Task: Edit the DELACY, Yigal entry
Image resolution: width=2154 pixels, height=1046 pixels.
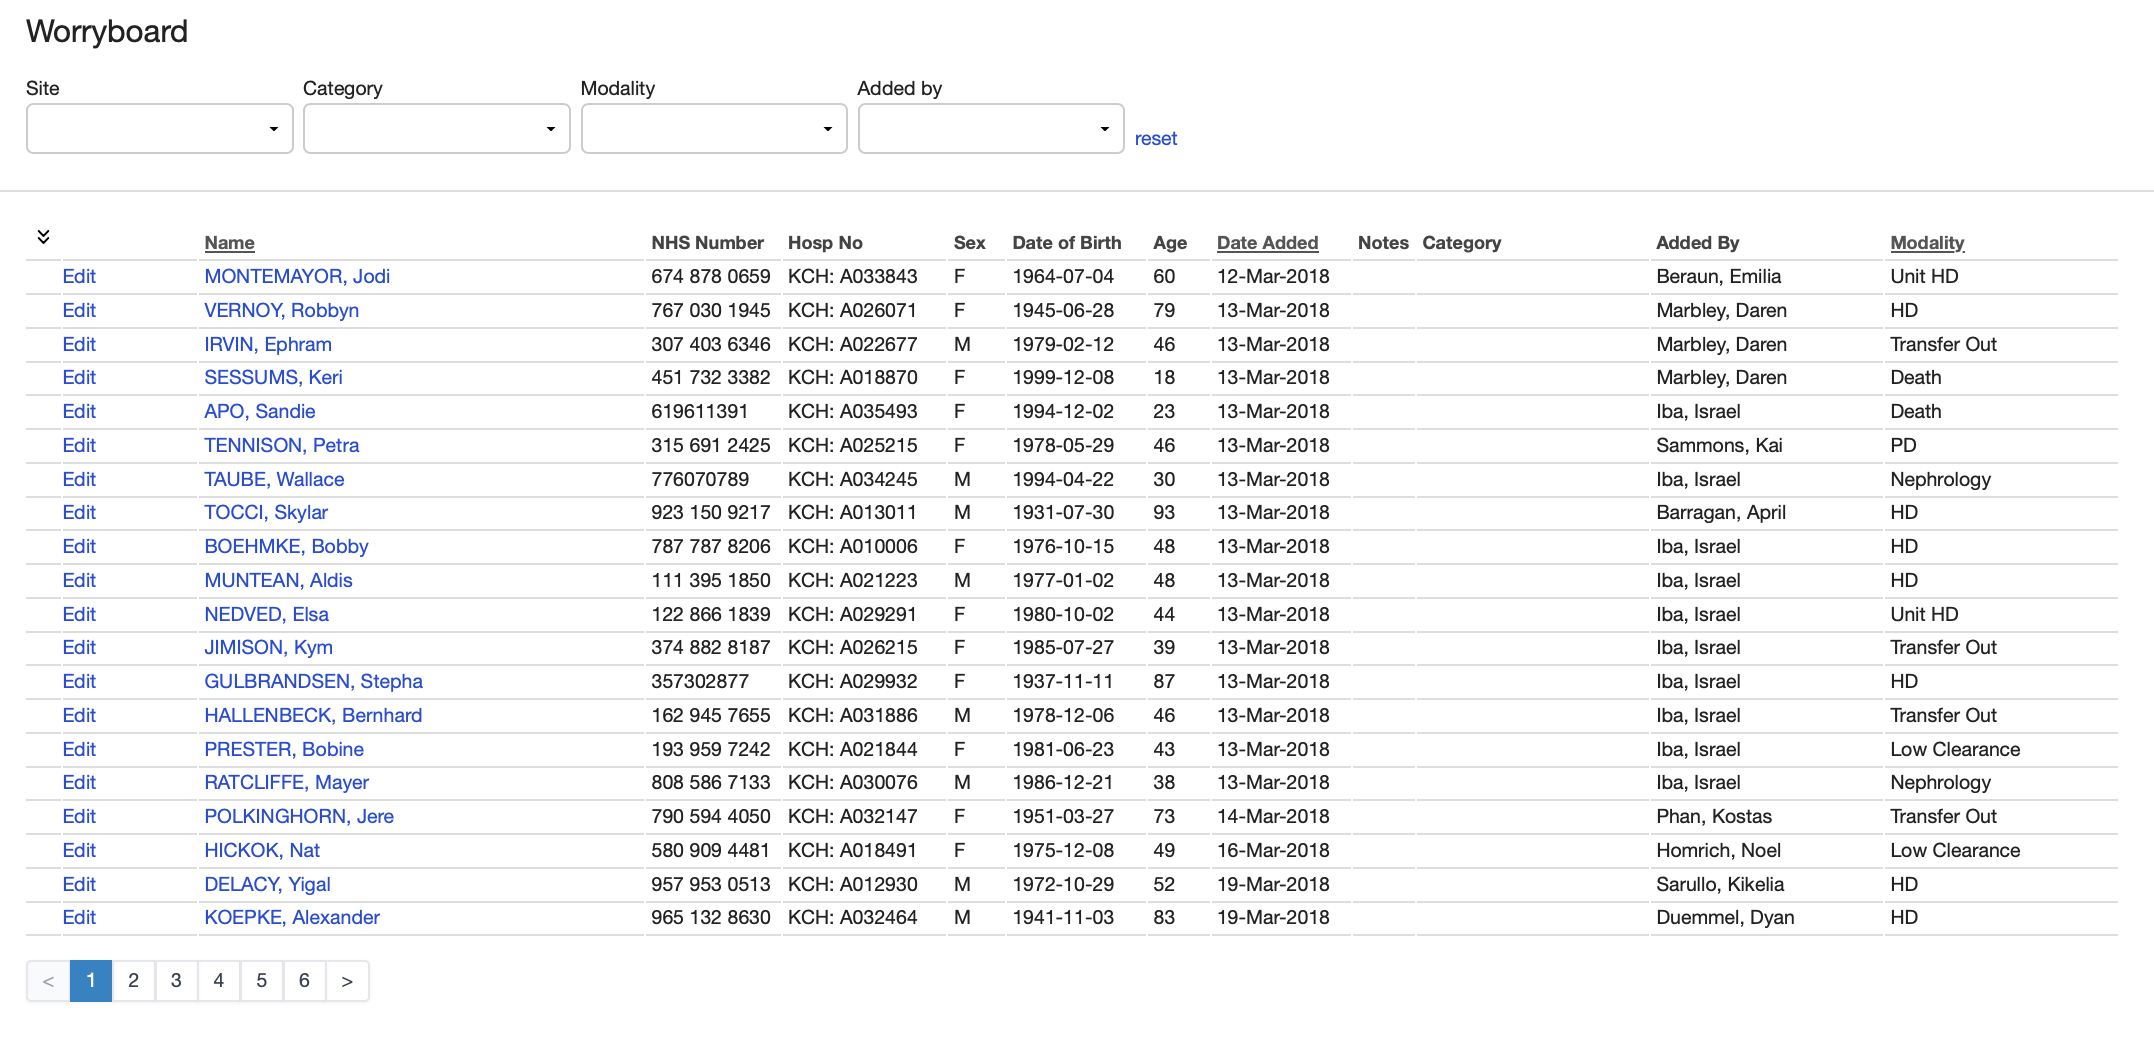Action: (x=79, y=885)
